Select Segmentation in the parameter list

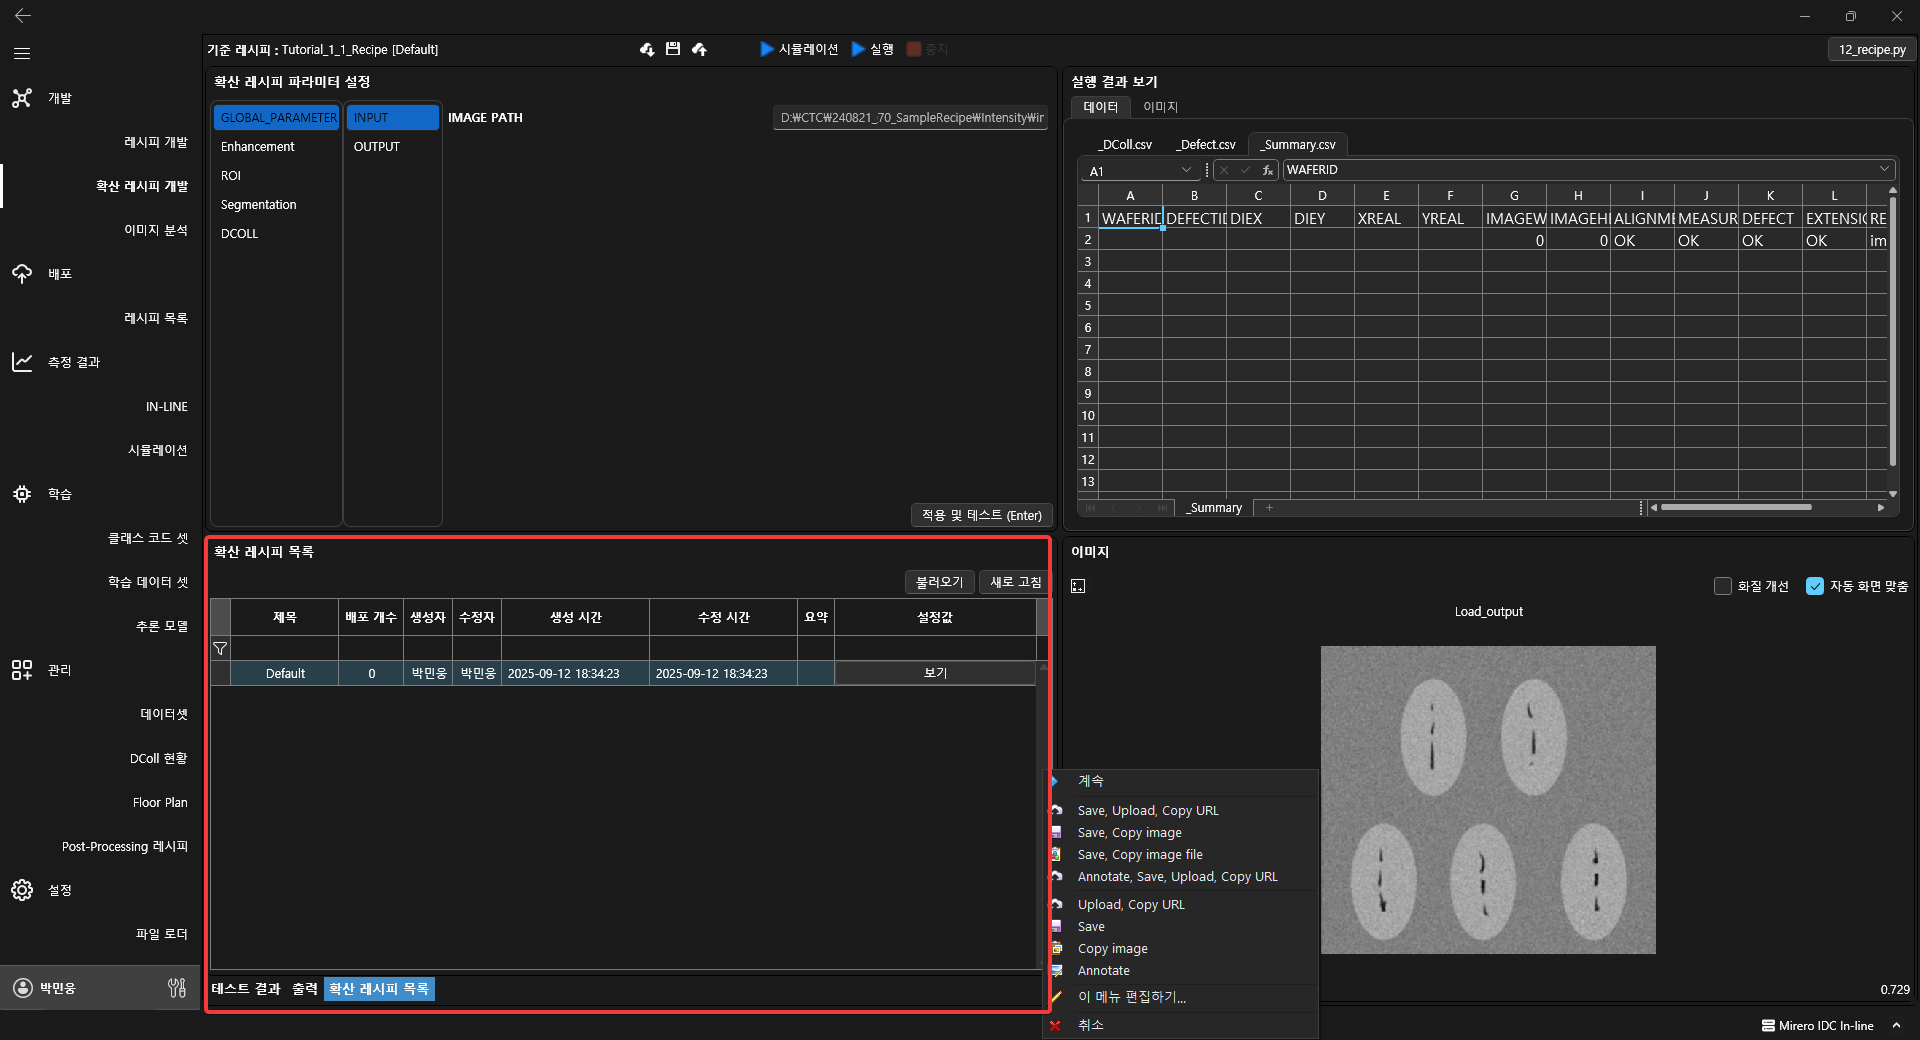click(x=258, y=205)
